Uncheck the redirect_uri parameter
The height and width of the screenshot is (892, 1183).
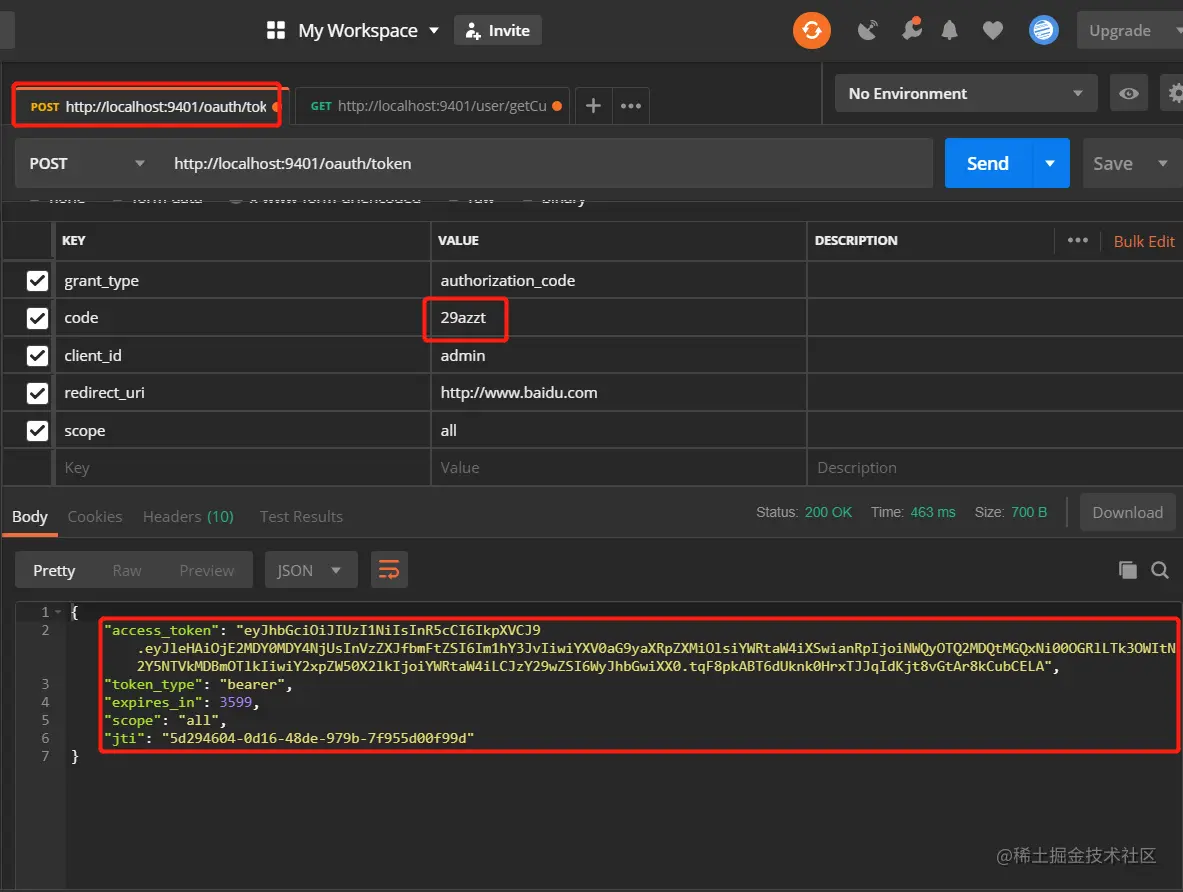tap(37, 393)
